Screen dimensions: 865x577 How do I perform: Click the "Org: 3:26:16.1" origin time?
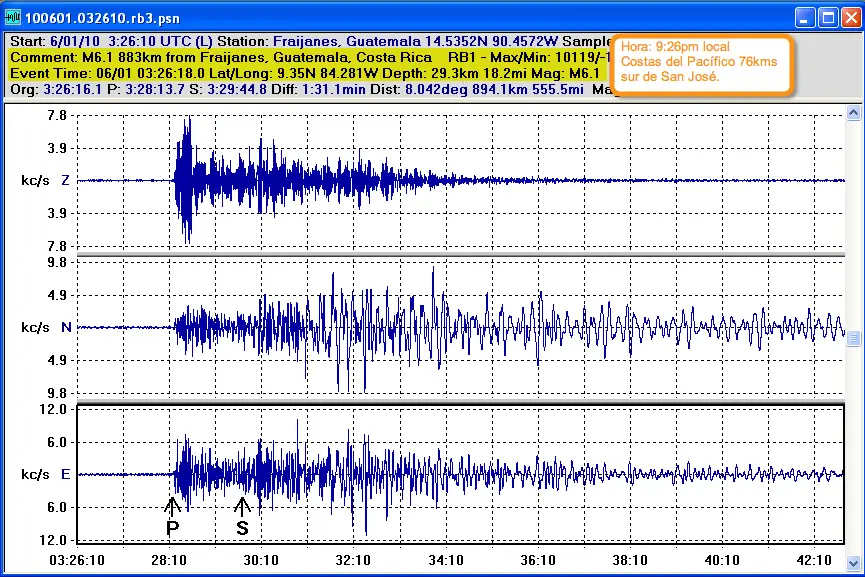pos(56,89)
